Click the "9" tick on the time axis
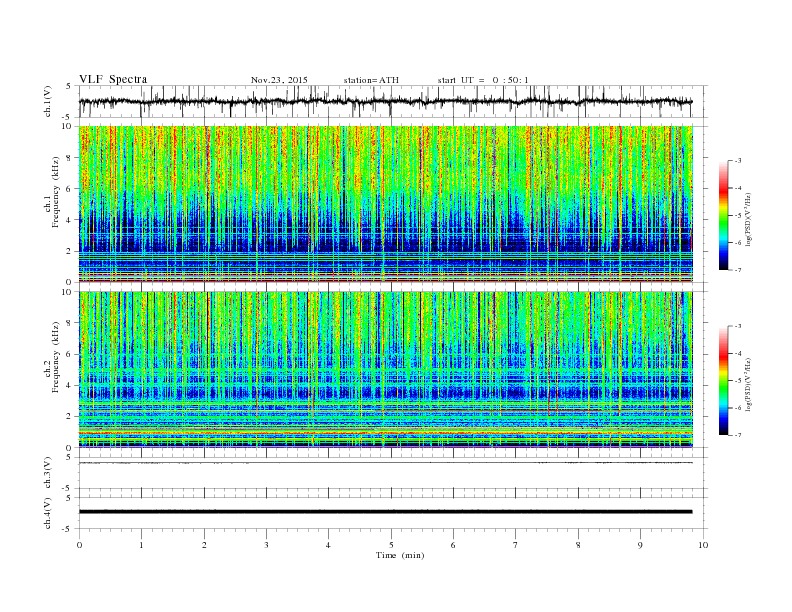The height and width of the screenshot is (612, 792). (x=640, y=545)
